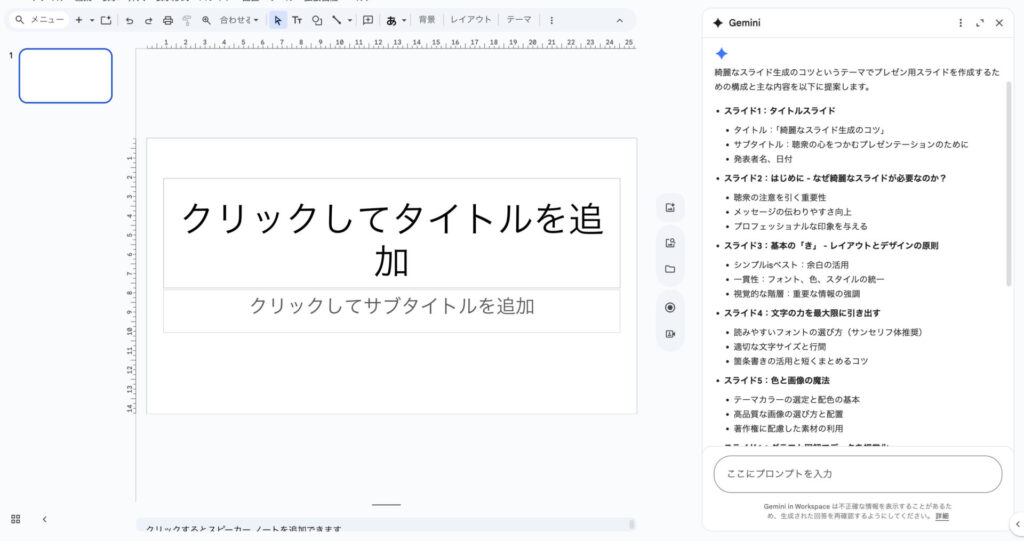Viewport: 1024px width, 541px height.
Task: Expand the new slide layout dropdown arrow
Action: tap(92, 20)
